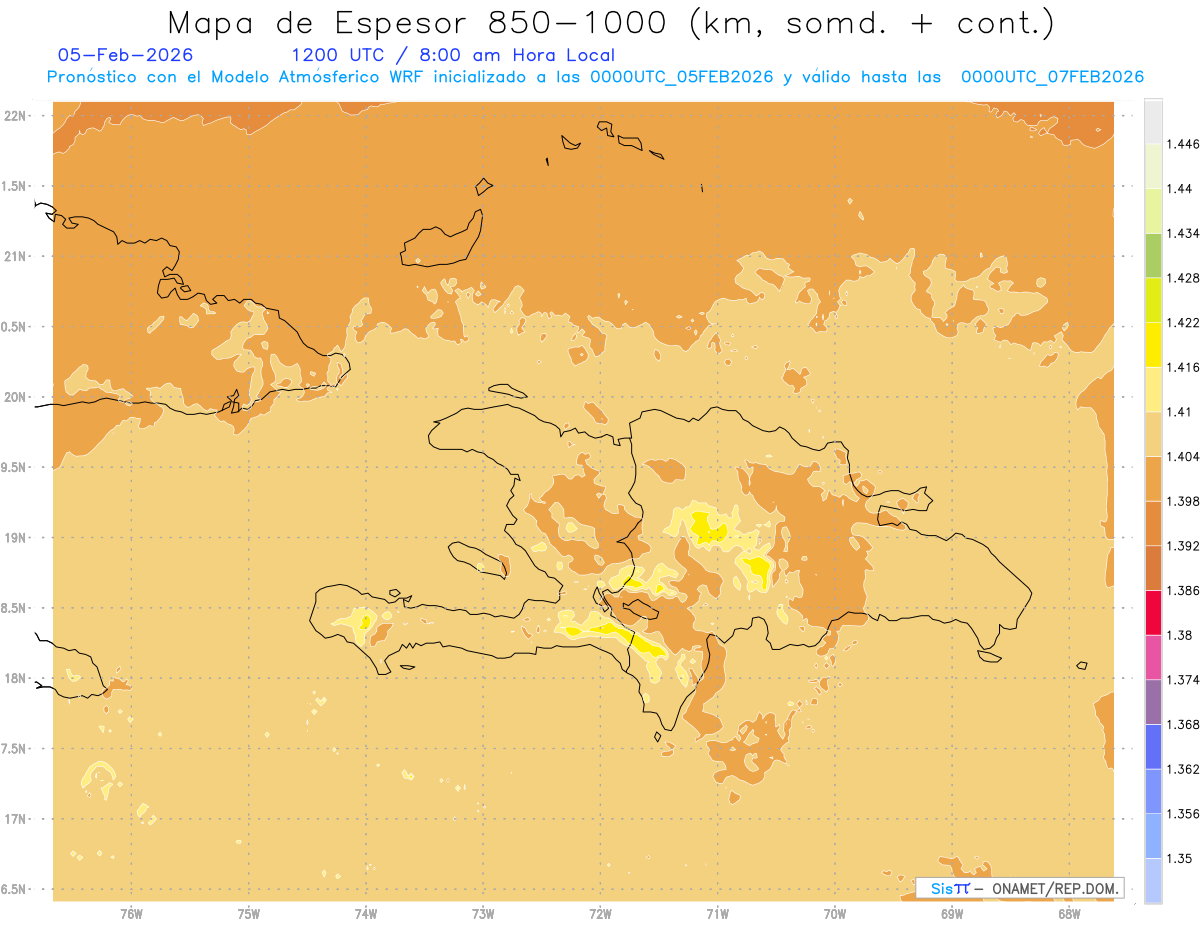Click the legend value '1.446'

1184,144
